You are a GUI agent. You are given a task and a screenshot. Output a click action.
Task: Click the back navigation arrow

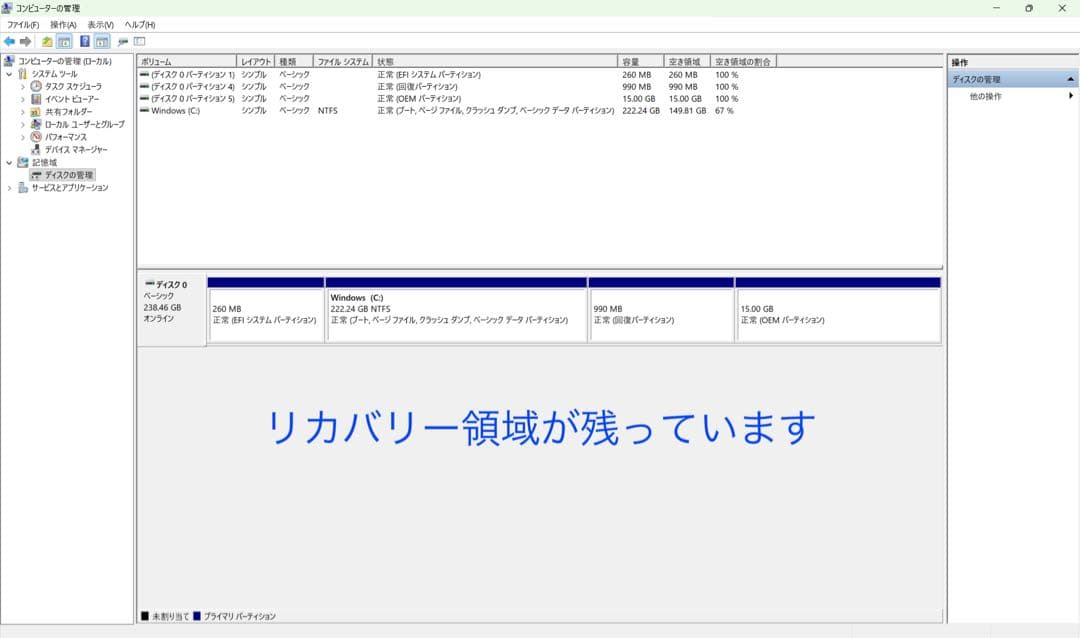click(10, 41)
